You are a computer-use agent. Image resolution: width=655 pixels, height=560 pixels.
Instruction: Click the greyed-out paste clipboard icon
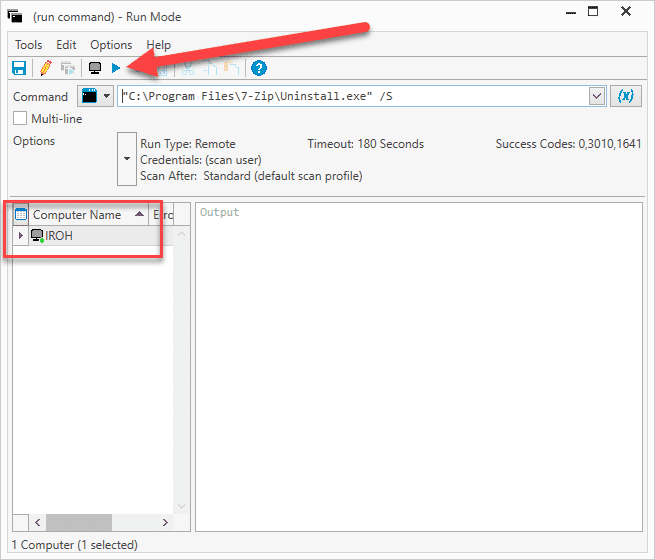click(x=232, y=68)
